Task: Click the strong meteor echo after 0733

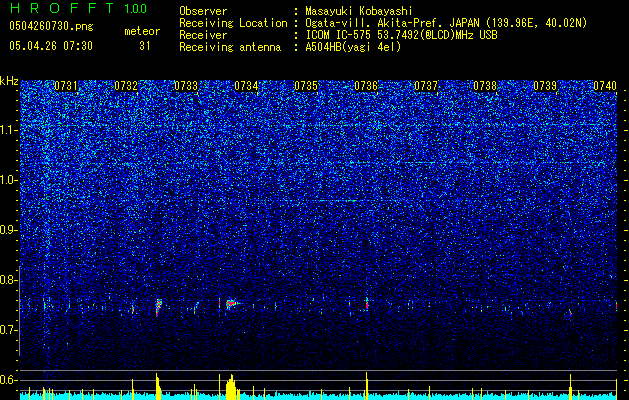Action: tap(231, 304)
